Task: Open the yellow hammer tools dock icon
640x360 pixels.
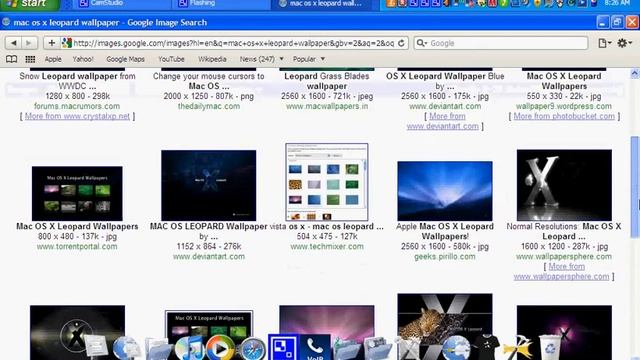Action: coord(517,348)
